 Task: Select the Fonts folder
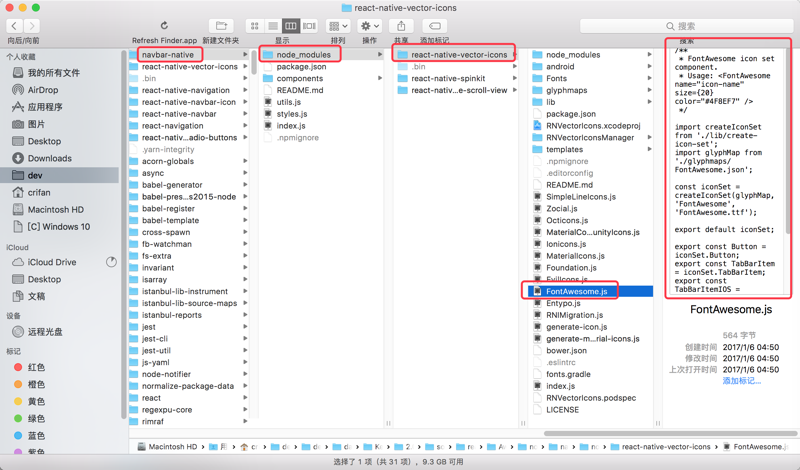(x=556, y=79)
